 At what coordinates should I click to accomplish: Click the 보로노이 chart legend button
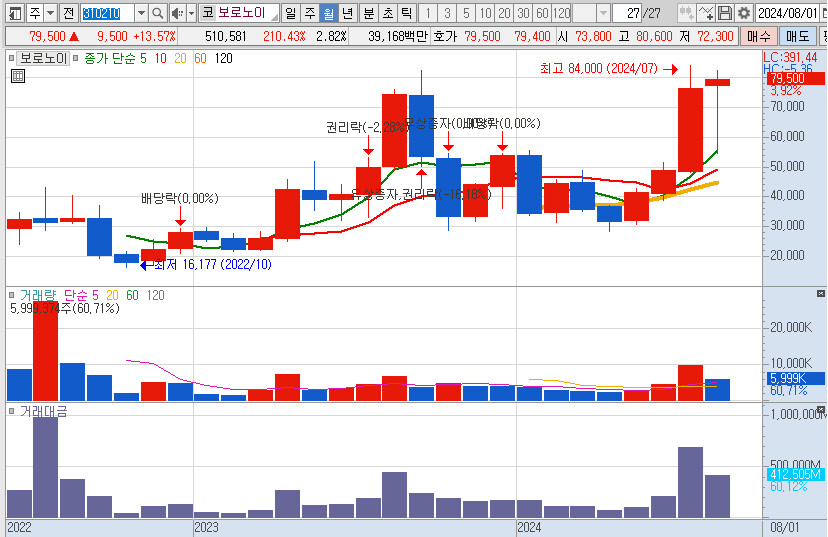coord(43,58)
